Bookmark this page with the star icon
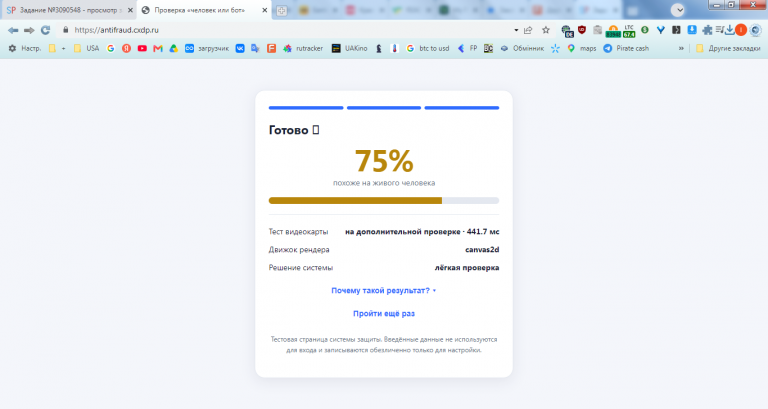This screenshot has height=409, width=768. click(x=546, y=30)
